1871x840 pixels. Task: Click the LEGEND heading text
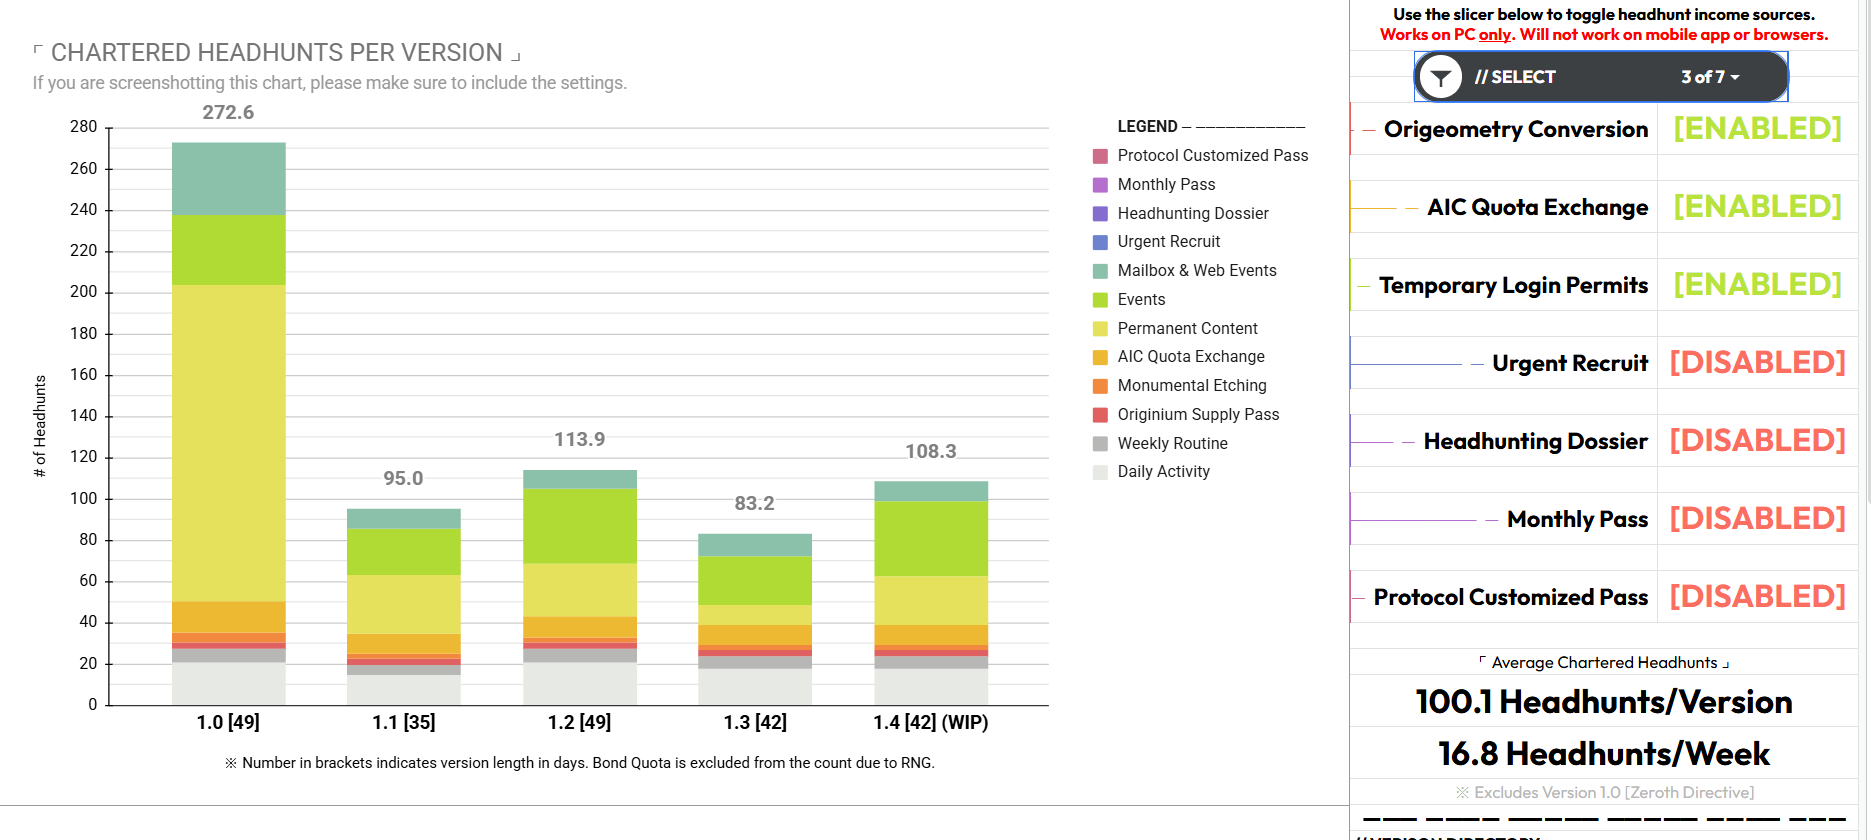[x=1147, y=127]
